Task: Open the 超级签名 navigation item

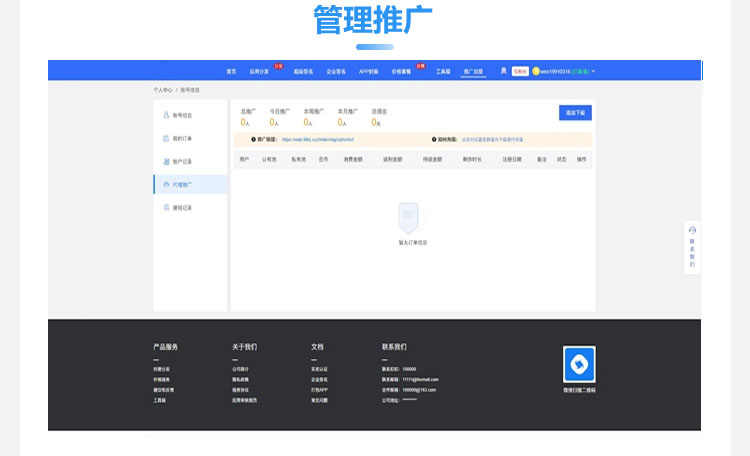Action: [303, 71]
